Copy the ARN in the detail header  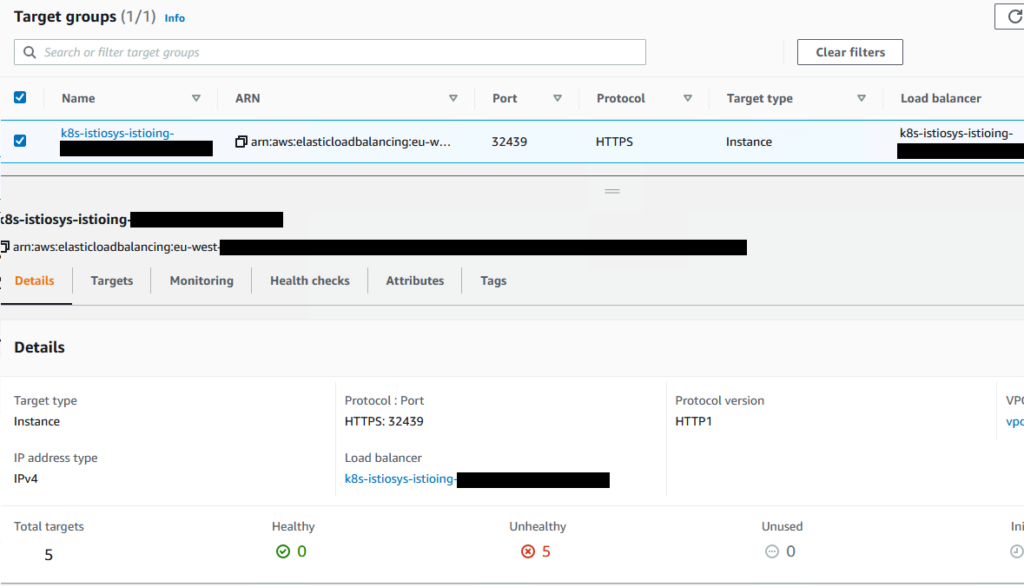[5, 247]
